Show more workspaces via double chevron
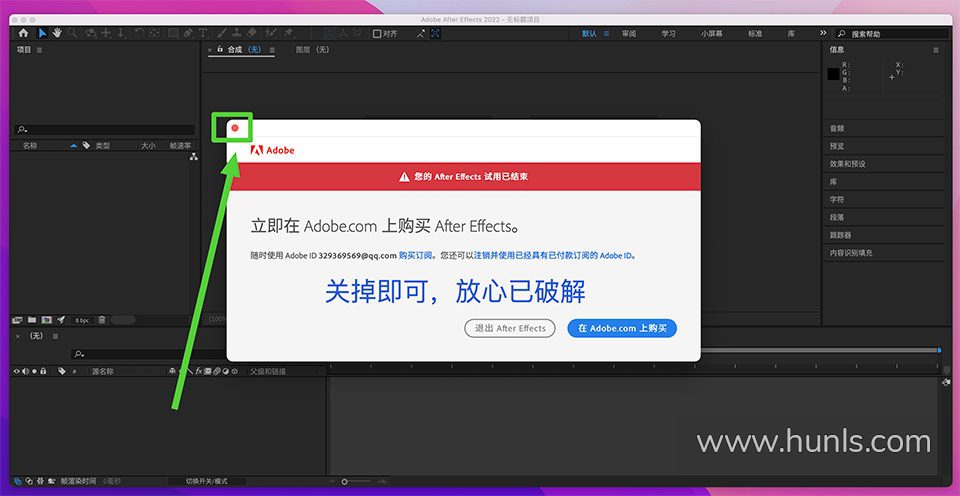 click(823, 33)
